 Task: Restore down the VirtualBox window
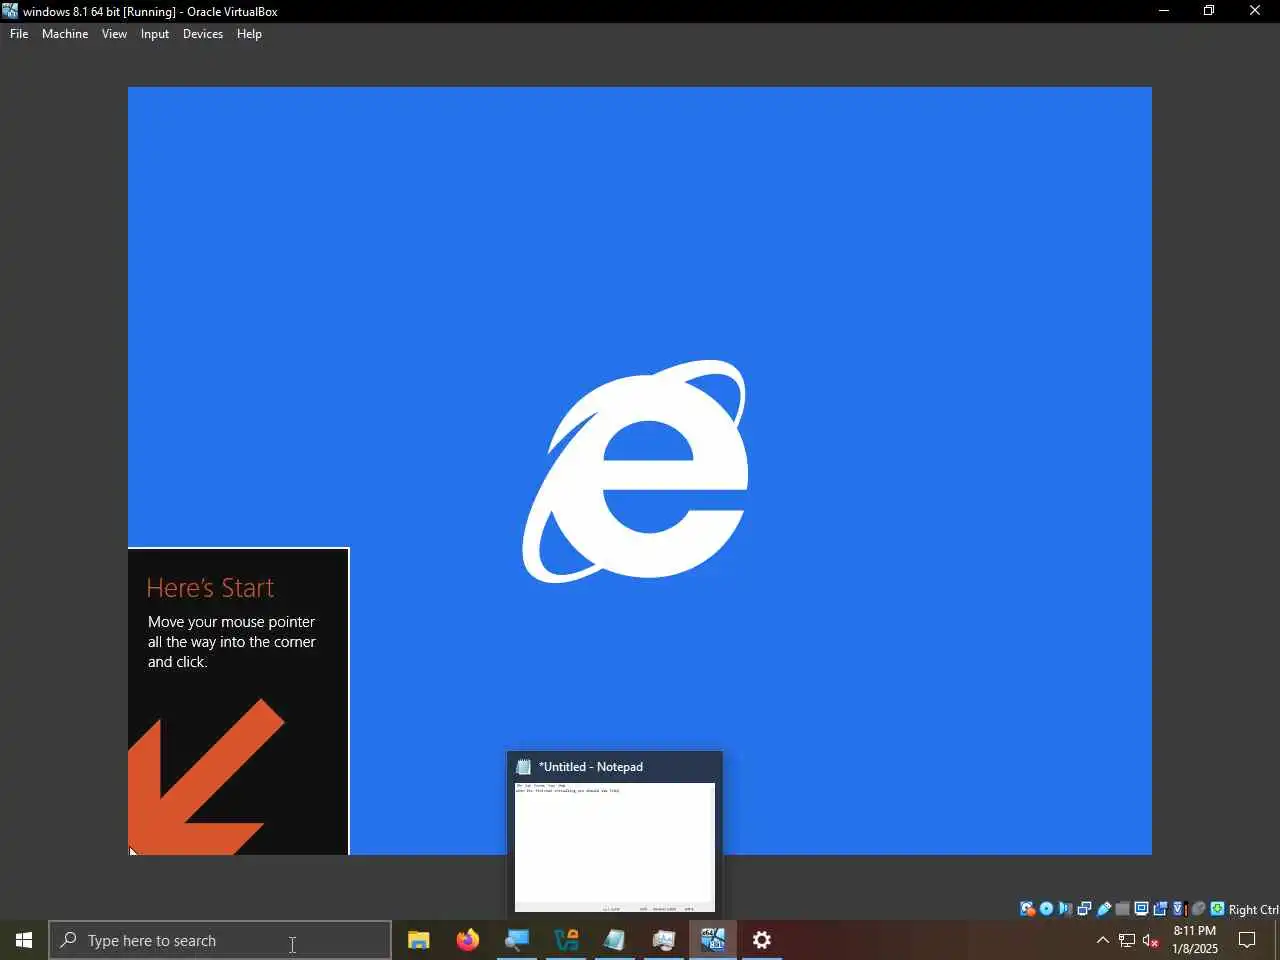click(1209, 11)
